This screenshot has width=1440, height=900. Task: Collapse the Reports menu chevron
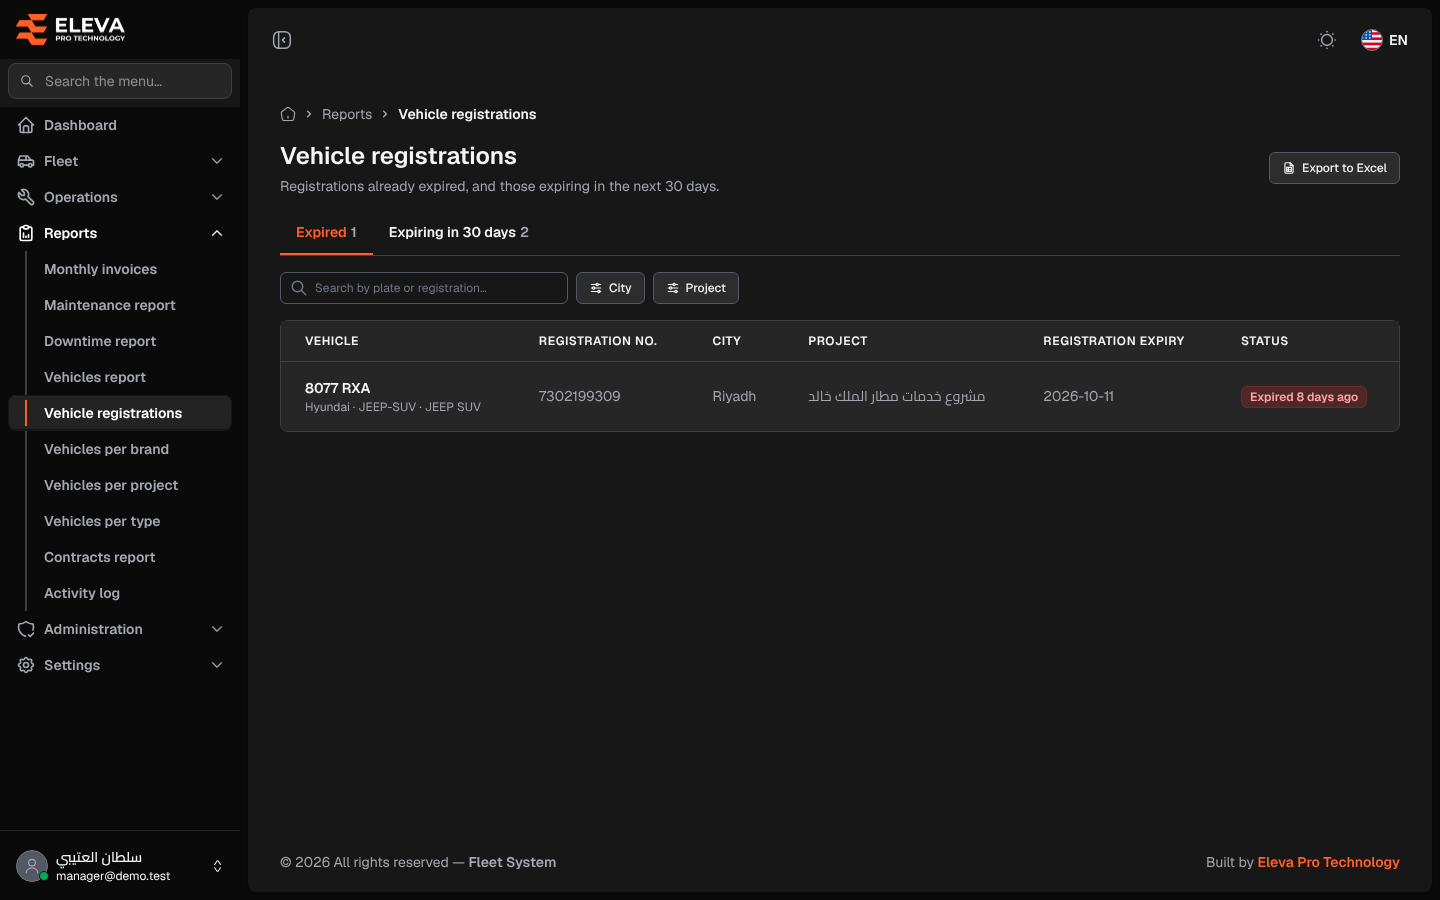(x=217, y=233)
